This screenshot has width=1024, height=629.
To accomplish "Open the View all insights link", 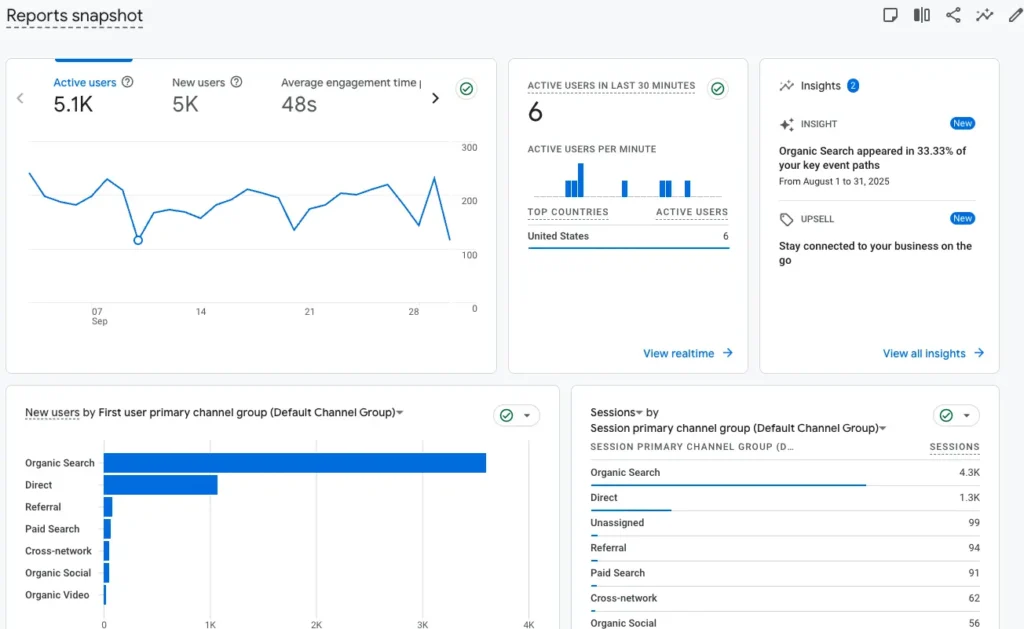I will [933, 353].
